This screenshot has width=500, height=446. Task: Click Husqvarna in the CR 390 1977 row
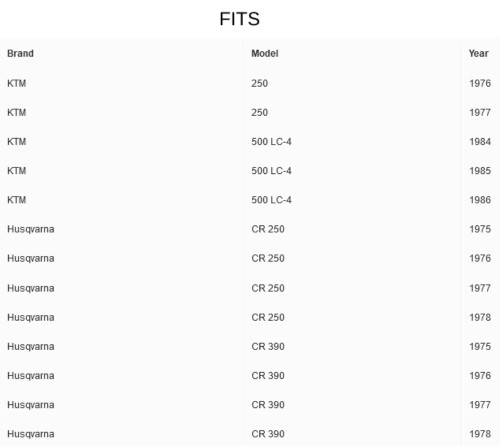[x=31, y=405]
